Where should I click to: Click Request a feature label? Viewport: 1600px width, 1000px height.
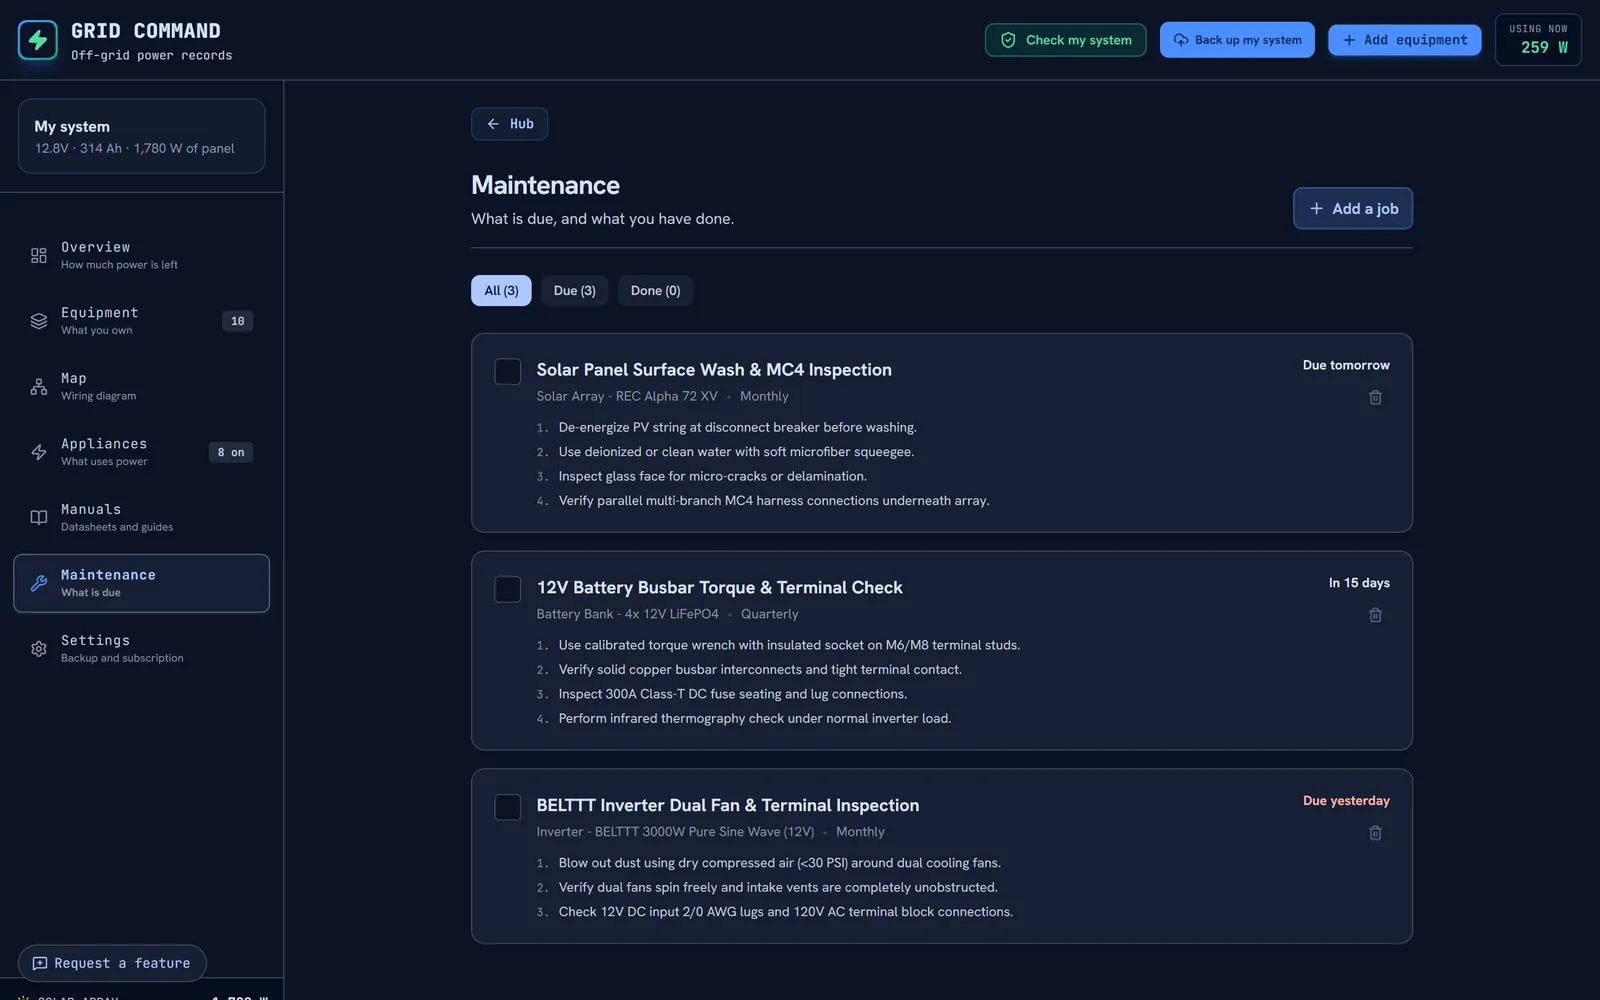[x=122, y=963]
